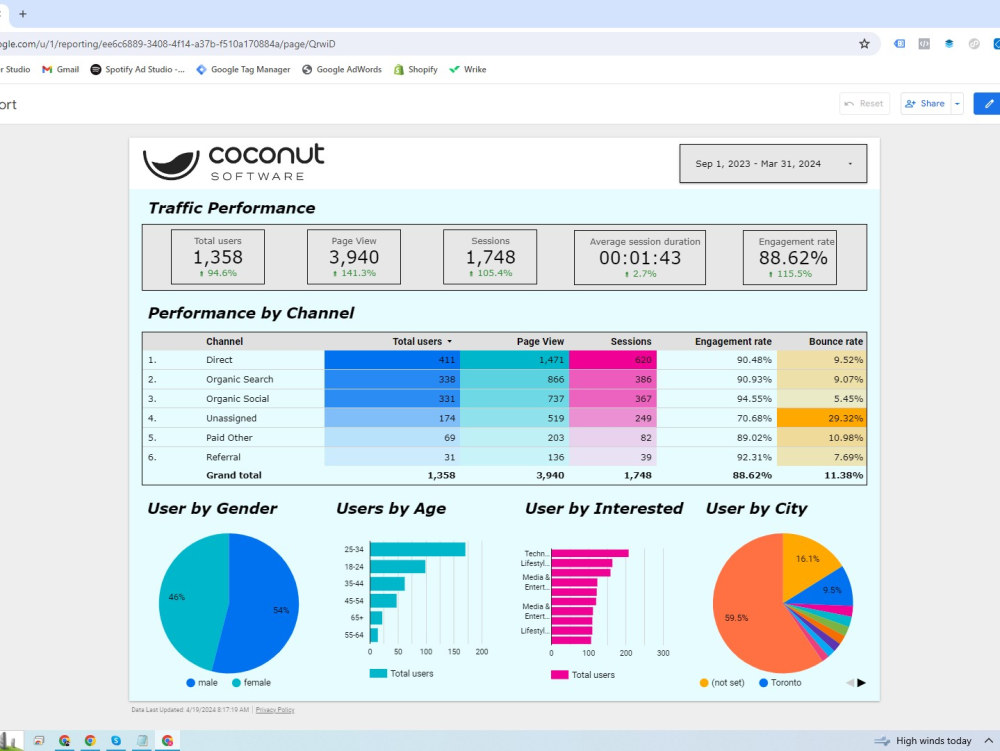
Task: Click the 25-34 age bar
Action: [x=418, y=550]
